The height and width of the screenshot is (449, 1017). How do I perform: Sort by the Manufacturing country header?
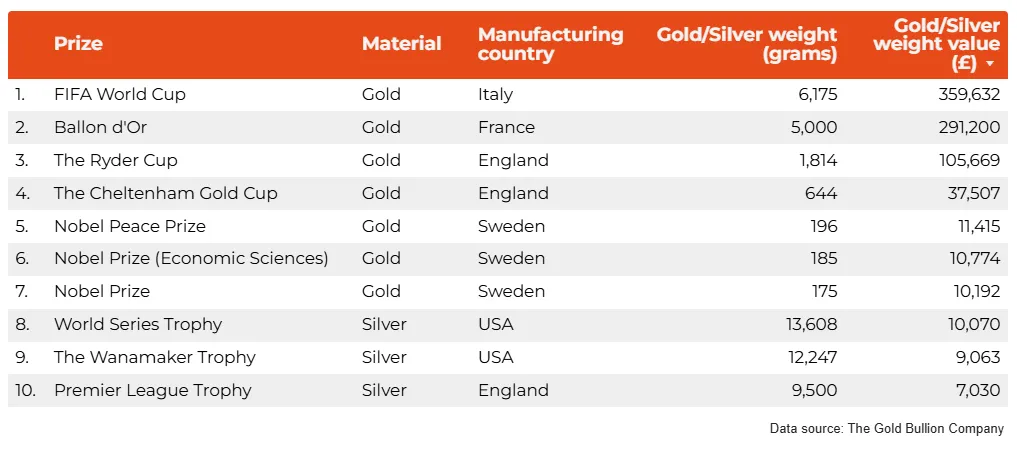tap(549, 44)
